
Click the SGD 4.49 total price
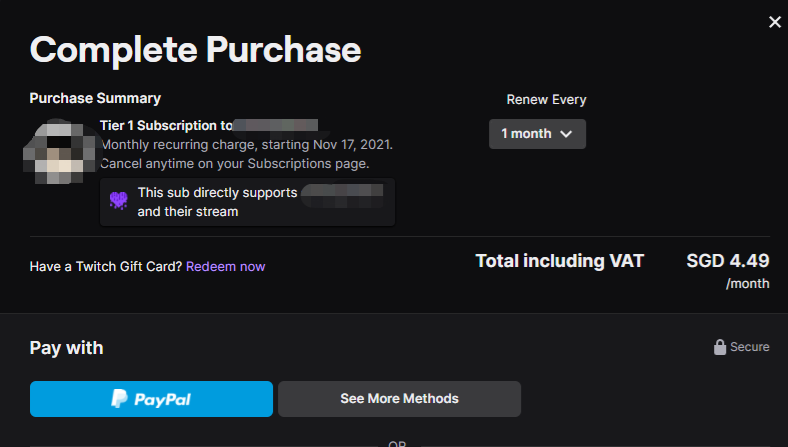tap(727, 261)
